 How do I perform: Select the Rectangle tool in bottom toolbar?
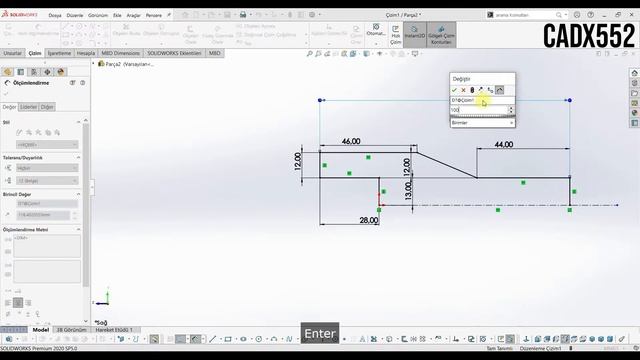(x=228, y=339)
